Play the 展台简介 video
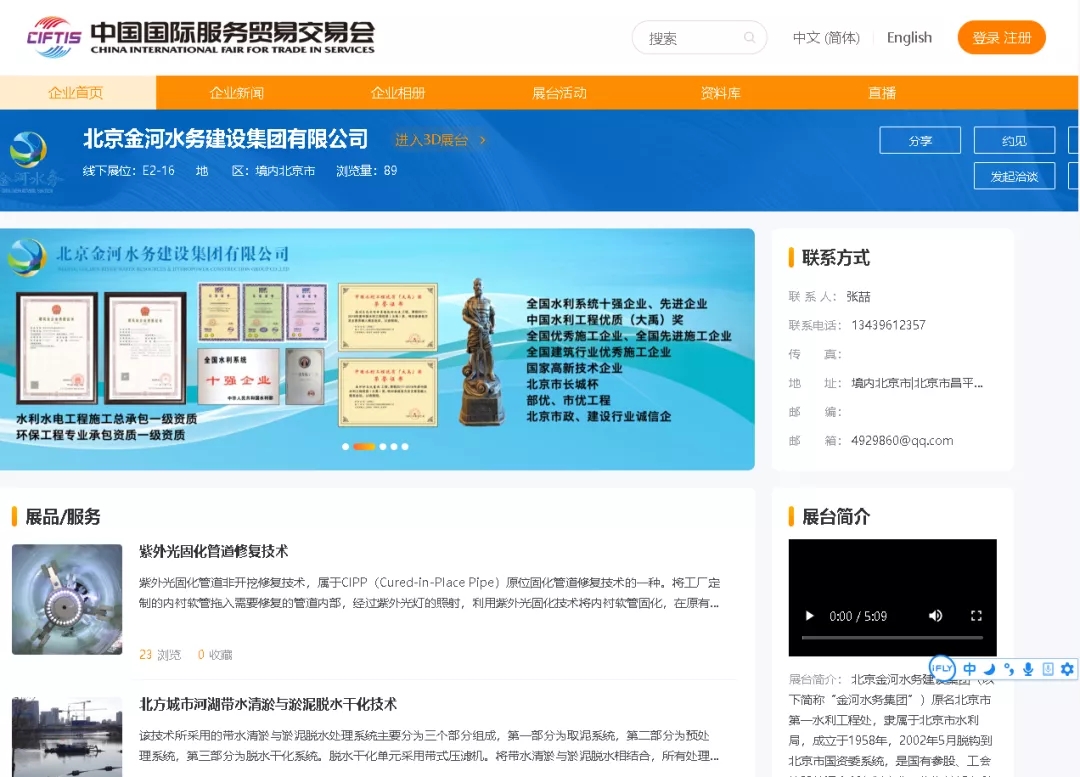 tap(809, 616)
